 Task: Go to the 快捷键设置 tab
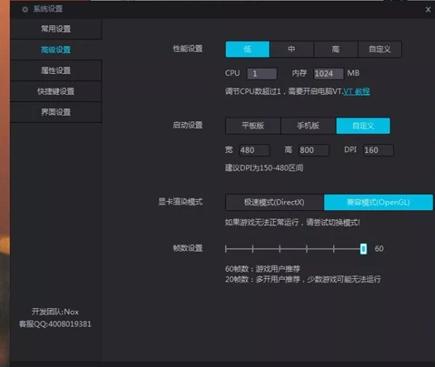(x=56, y=91)
